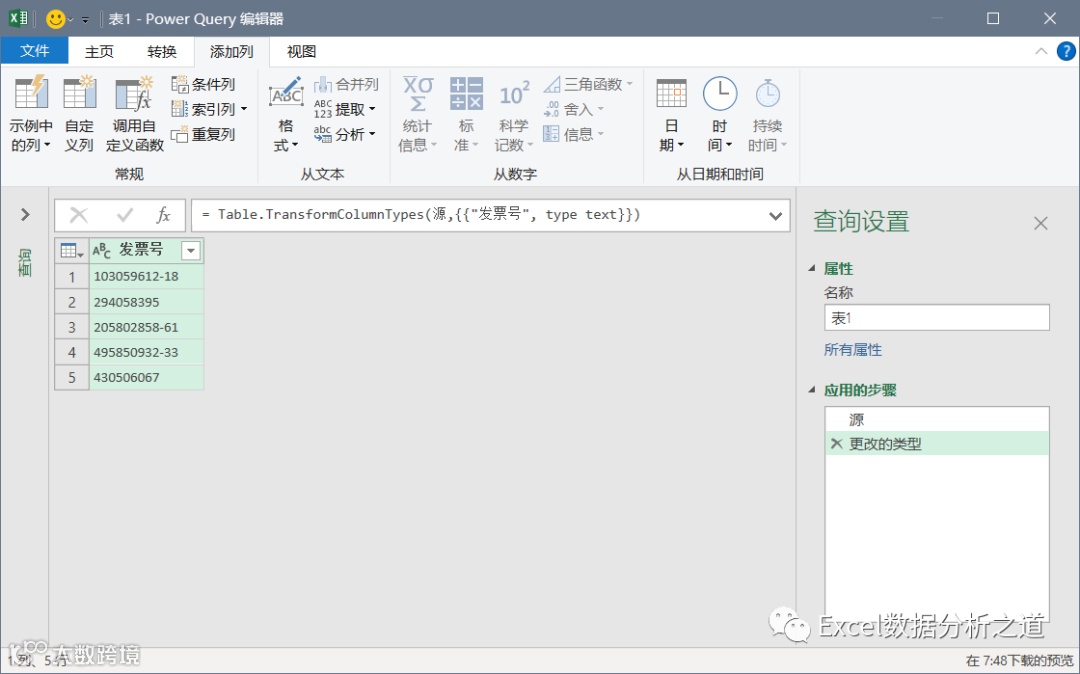This screenshot has height=674, width=1080.
Task: Invoke Custom Function (调用自定义函数)
Action: [x=134, y=114]
